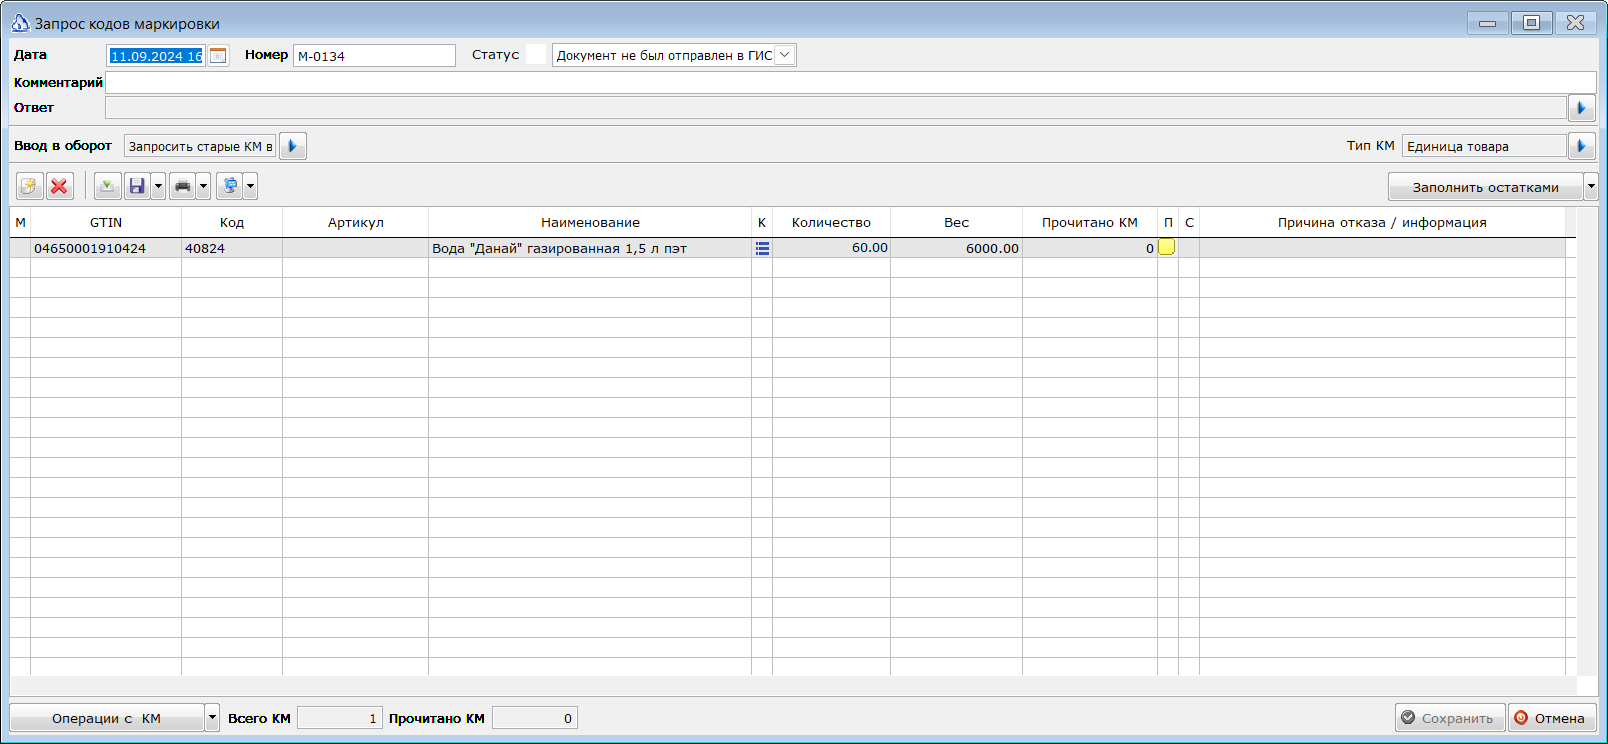The width and height of the screenshot is (1608, 744).
Task: Click the green arrow import icon
Action: click(107, 186)
